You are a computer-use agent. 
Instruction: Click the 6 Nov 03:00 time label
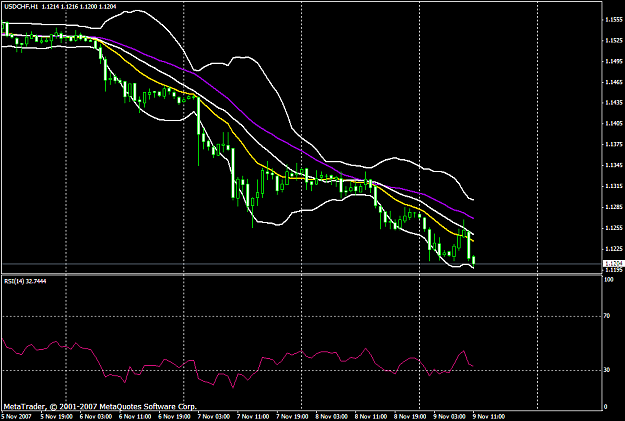tap(95, 417)
